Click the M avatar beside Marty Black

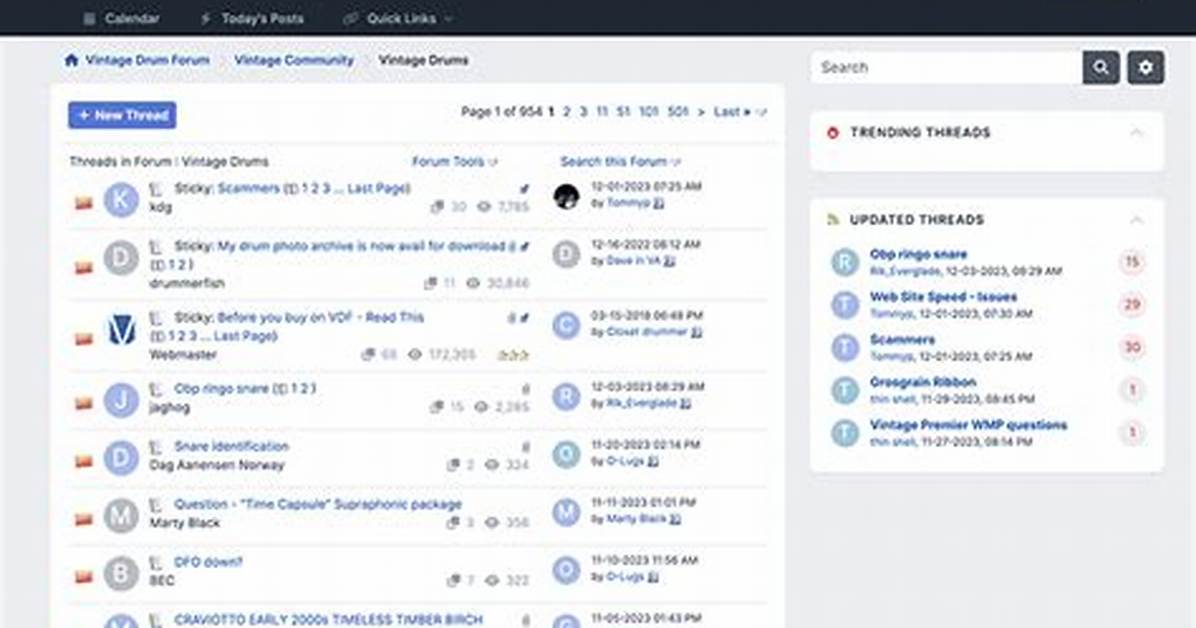coord(121,516)
